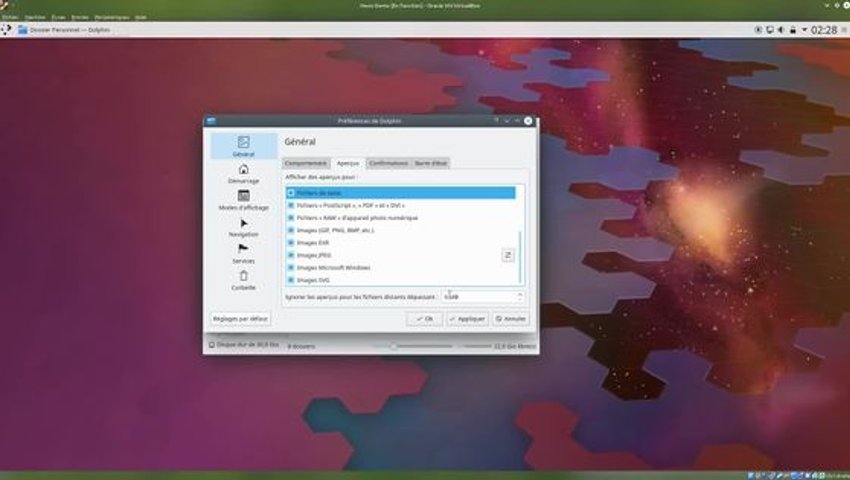Viewport: 850px width, 480px height.
Task: Click the Appliquer button
Action: pyautogui.click(x=467, y=319)
